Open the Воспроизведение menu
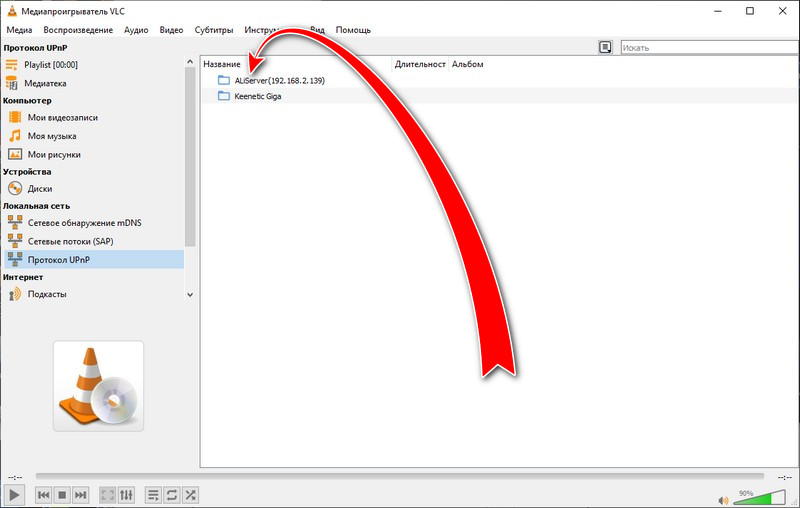Image resolution: width=800 pixels, height=508 pixels. tap(78, 30)
